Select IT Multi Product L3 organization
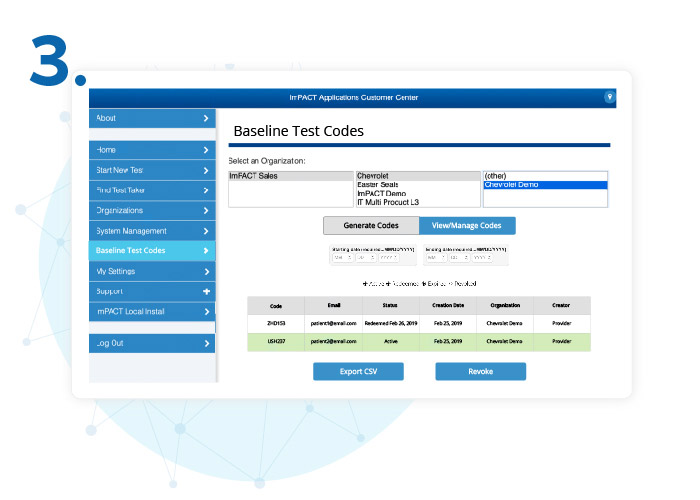The height and width of the screenshot is (500, 700). point(418,202)
